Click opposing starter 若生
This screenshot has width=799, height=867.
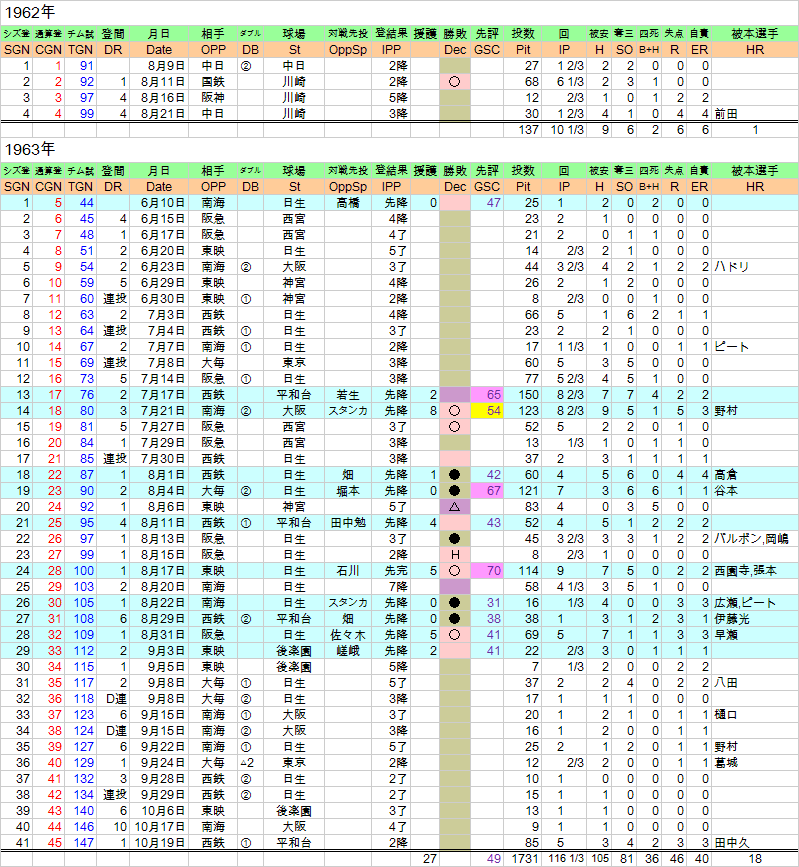tap(348, 395)
